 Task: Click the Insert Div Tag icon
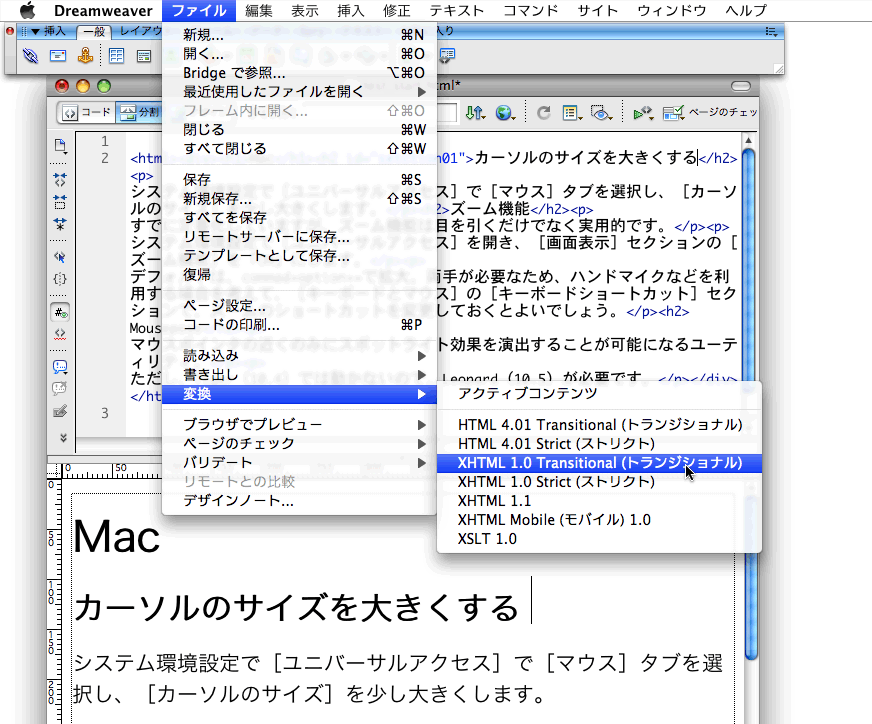click(x=144, y=56)
